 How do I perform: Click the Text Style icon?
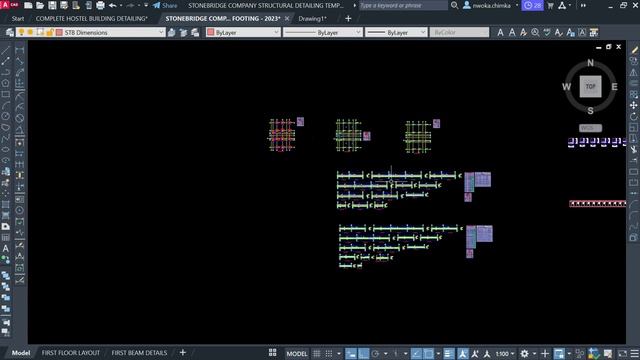pyautogui.click(x=559, y=32)
